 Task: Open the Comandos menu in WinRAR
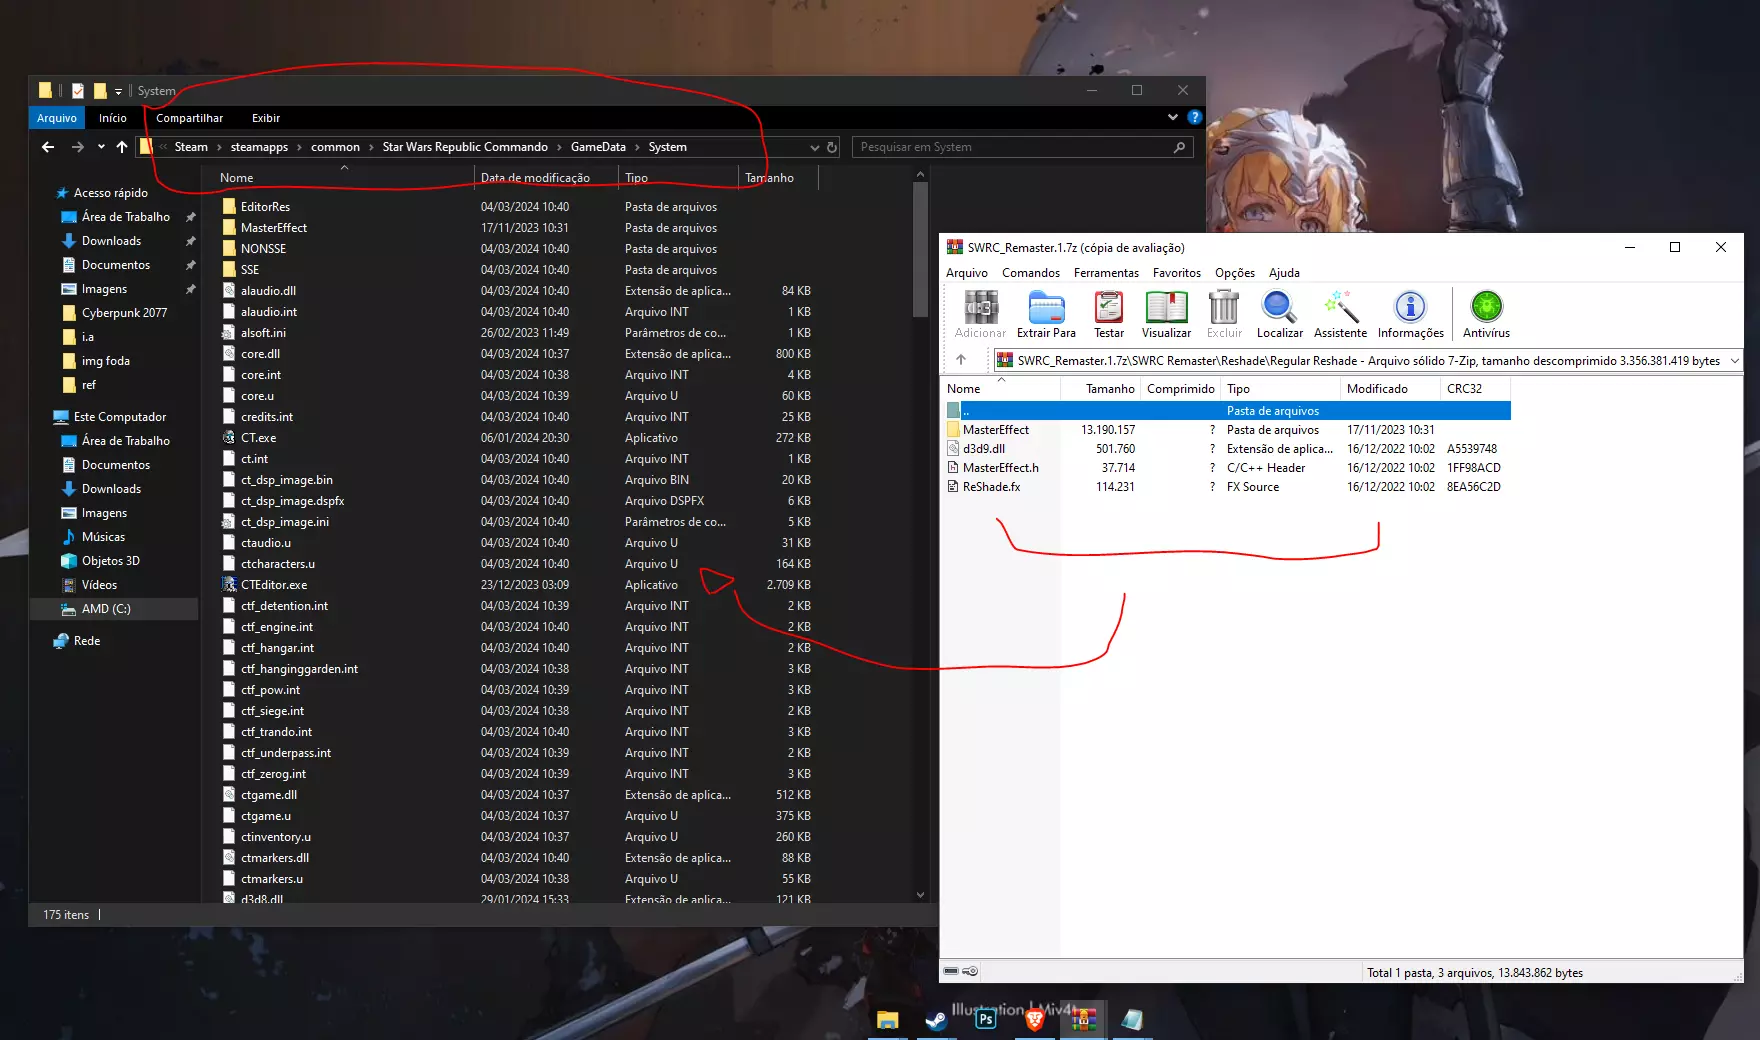[1031, 273]
